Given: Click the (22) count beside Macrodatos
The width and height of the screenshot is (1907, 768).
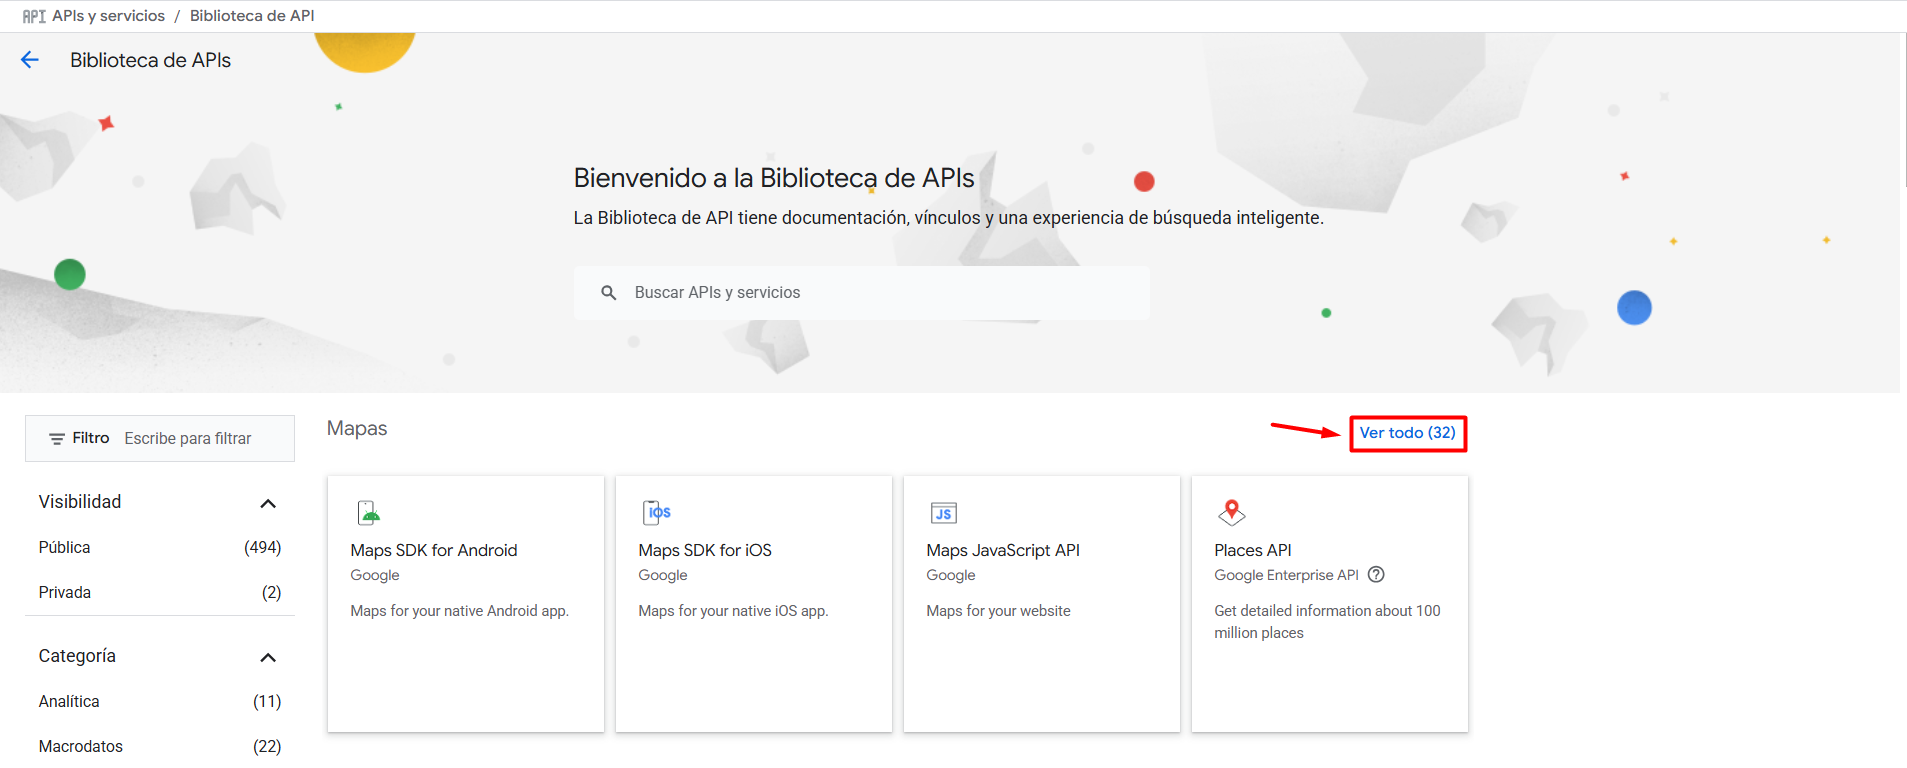Looking at the screenshot, I should [267, 747].
